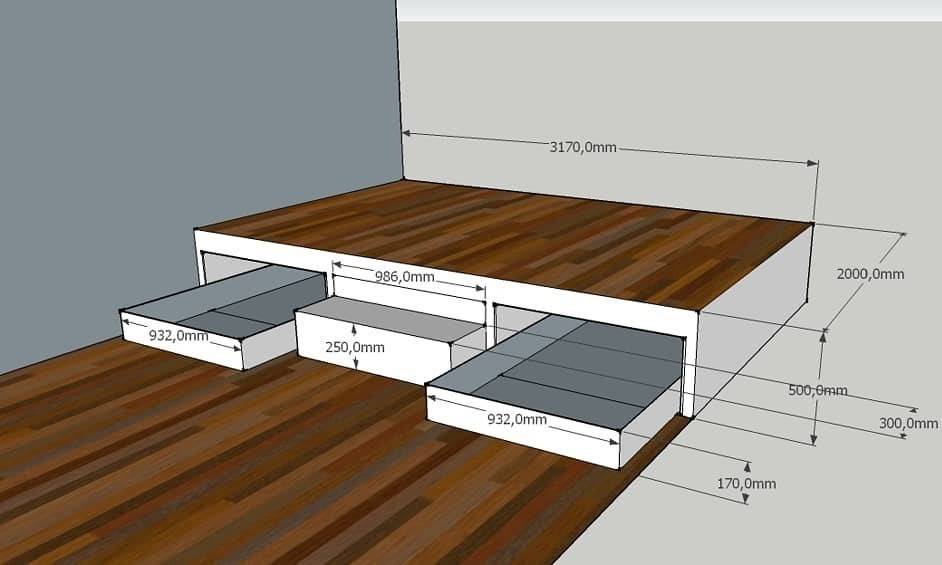Click the wooden floor in the foreground

coord(250,470)
